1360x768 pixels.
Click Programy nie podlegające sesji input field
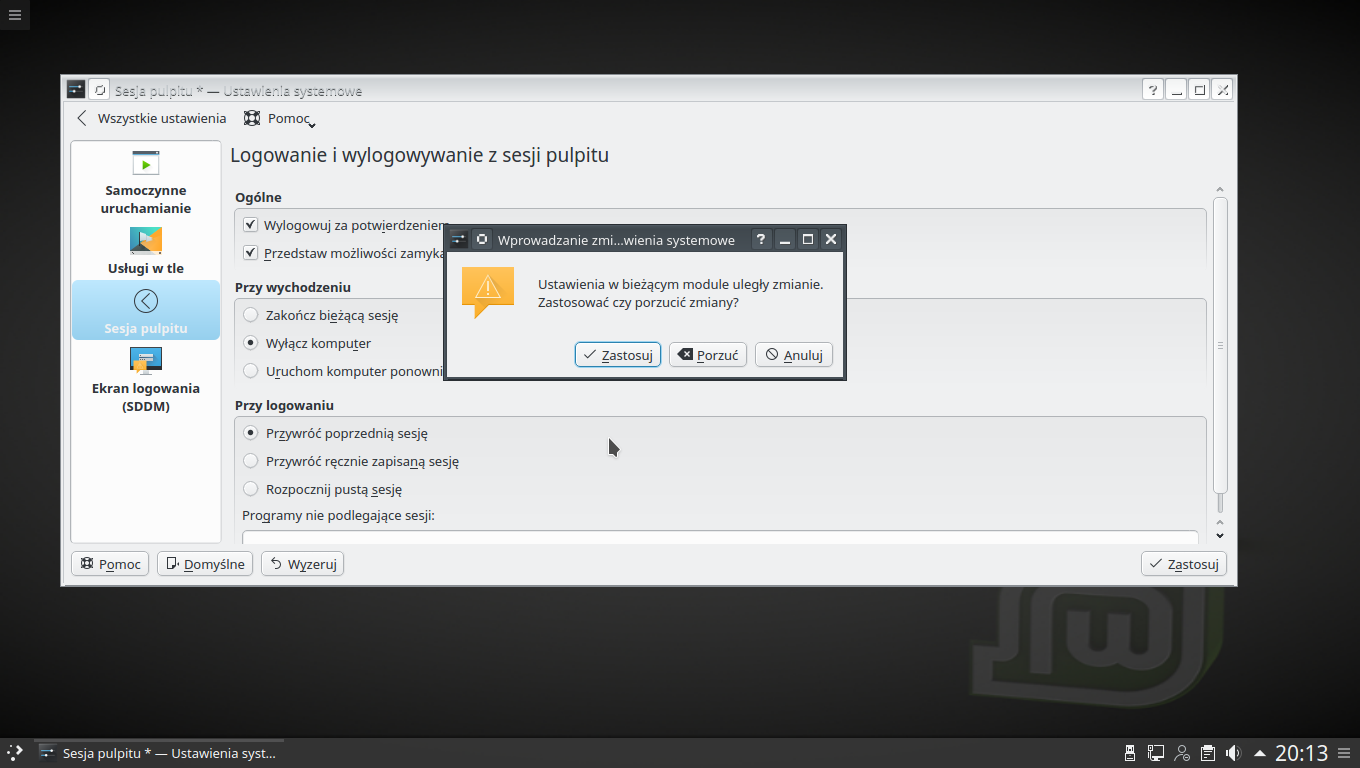coord(720,537)
